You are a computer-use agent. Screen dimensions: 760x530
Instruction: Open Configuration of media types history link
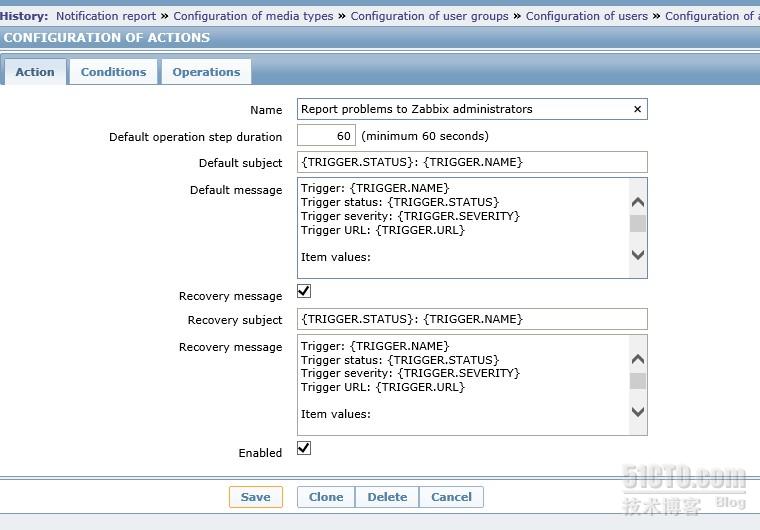coord(253,16)
